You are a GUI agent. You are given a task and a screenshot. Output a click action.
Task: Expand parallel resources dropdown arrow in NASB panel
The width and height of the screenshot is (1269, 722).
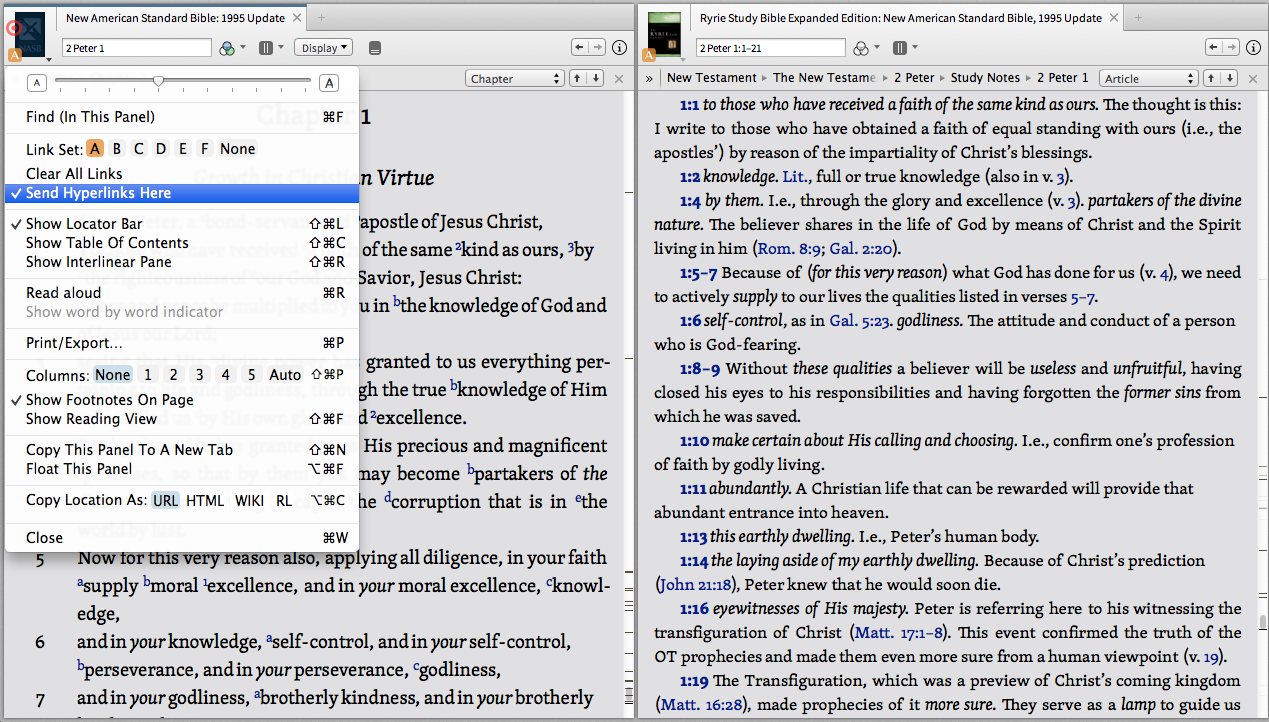click(282, 48)
